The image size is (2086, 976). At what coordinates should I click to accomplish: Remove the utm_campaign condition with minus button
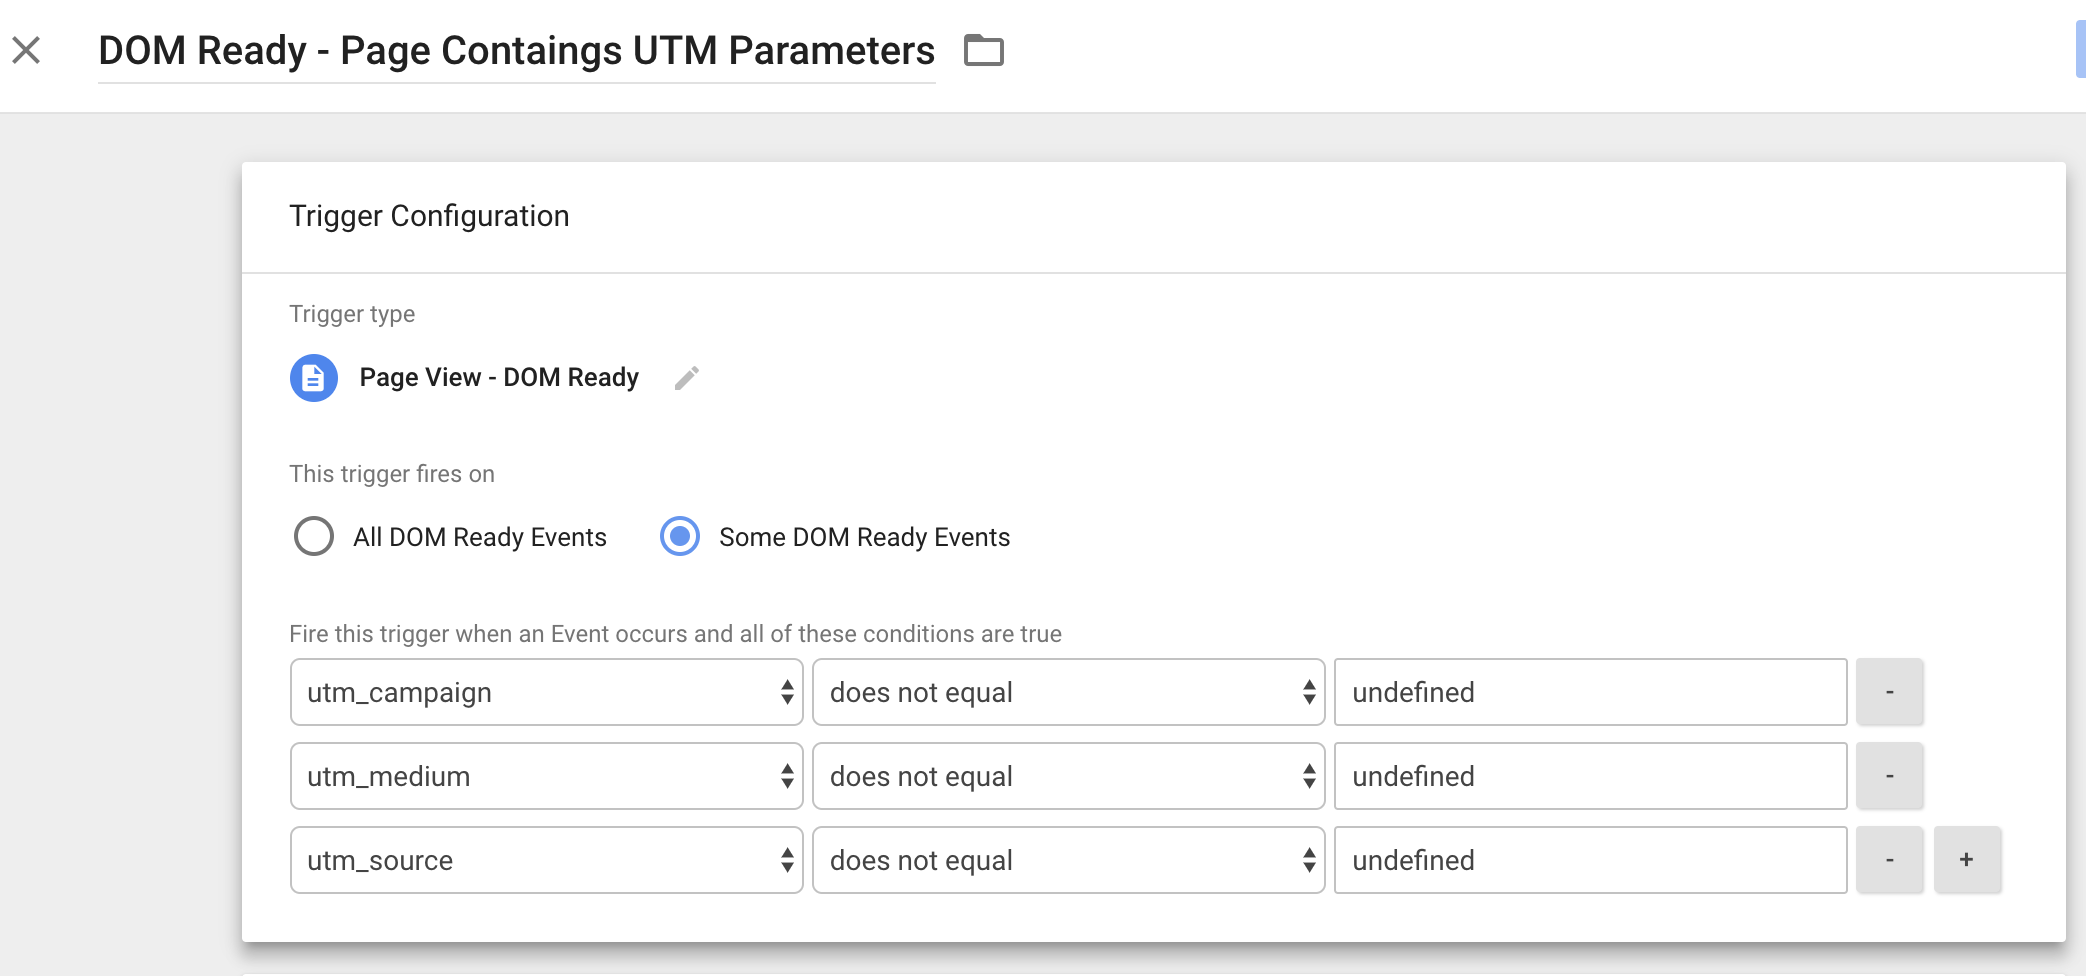(1889, 692)
